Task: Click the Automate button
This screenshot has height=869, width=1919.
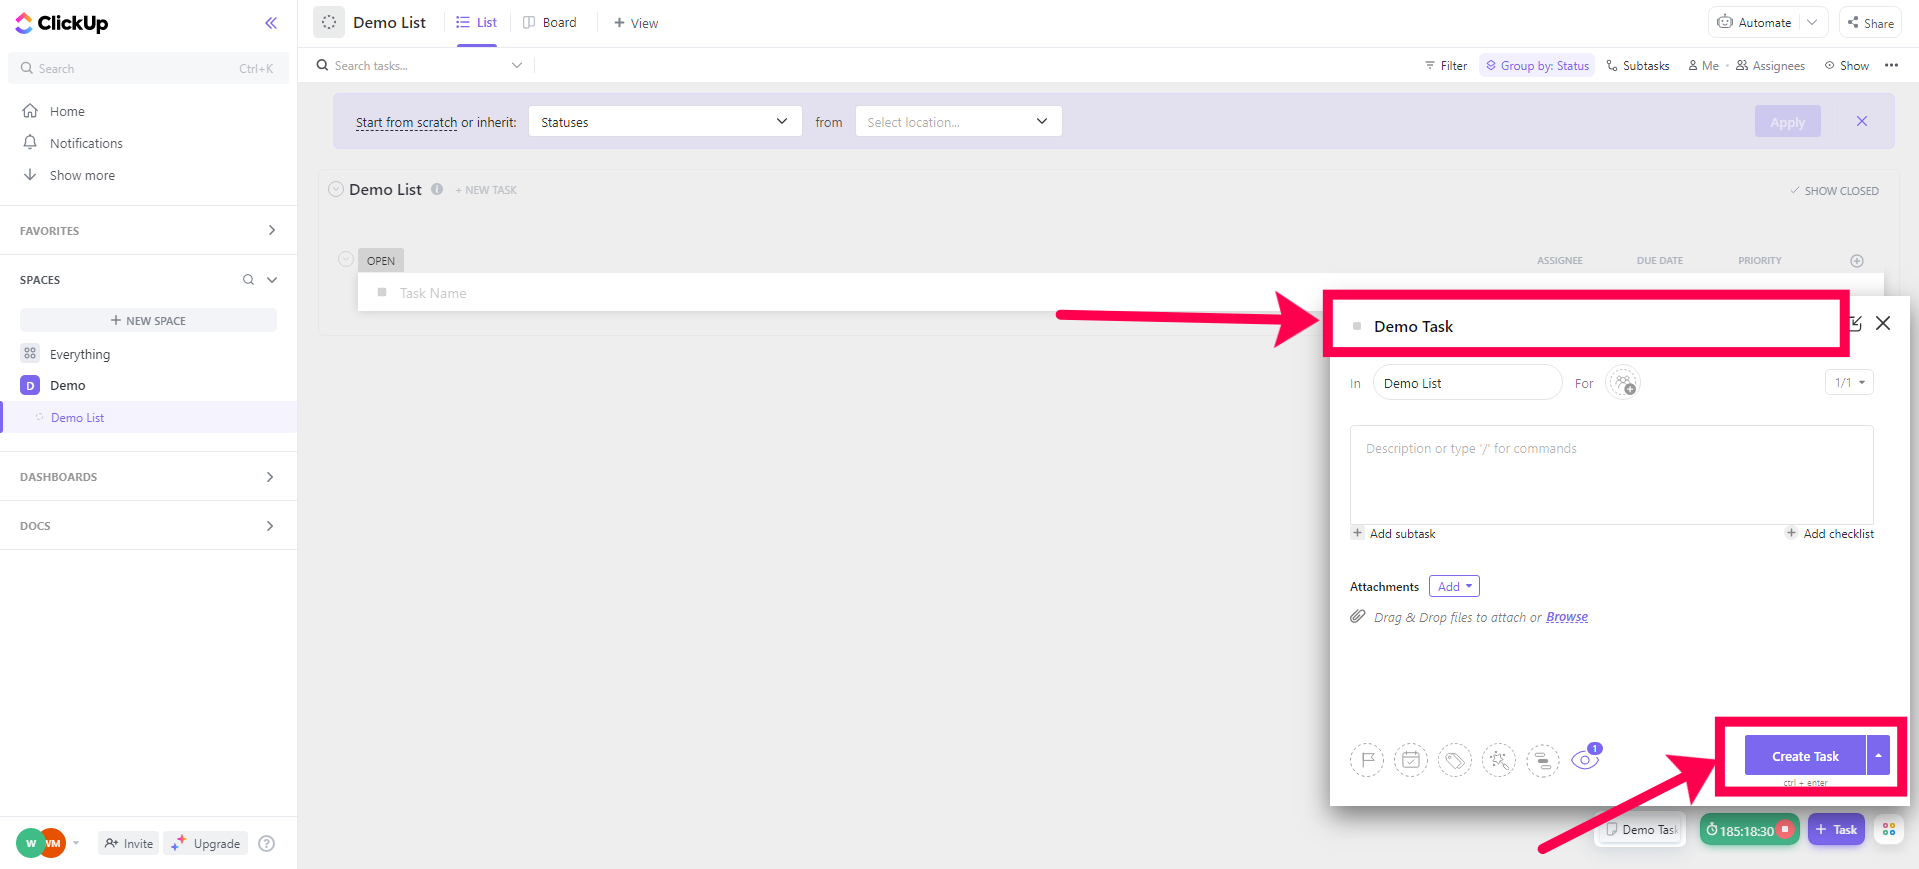Action: click(1755, 22)
